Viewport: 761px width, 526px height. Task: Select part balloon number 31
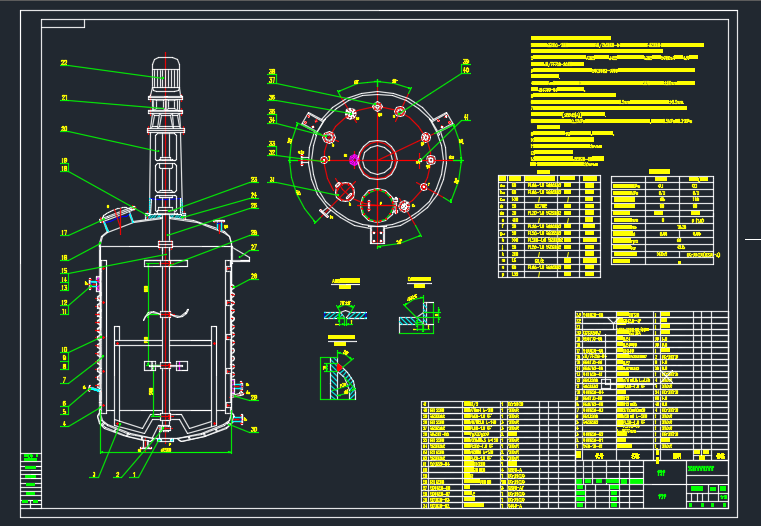click(x=272, y=180)
